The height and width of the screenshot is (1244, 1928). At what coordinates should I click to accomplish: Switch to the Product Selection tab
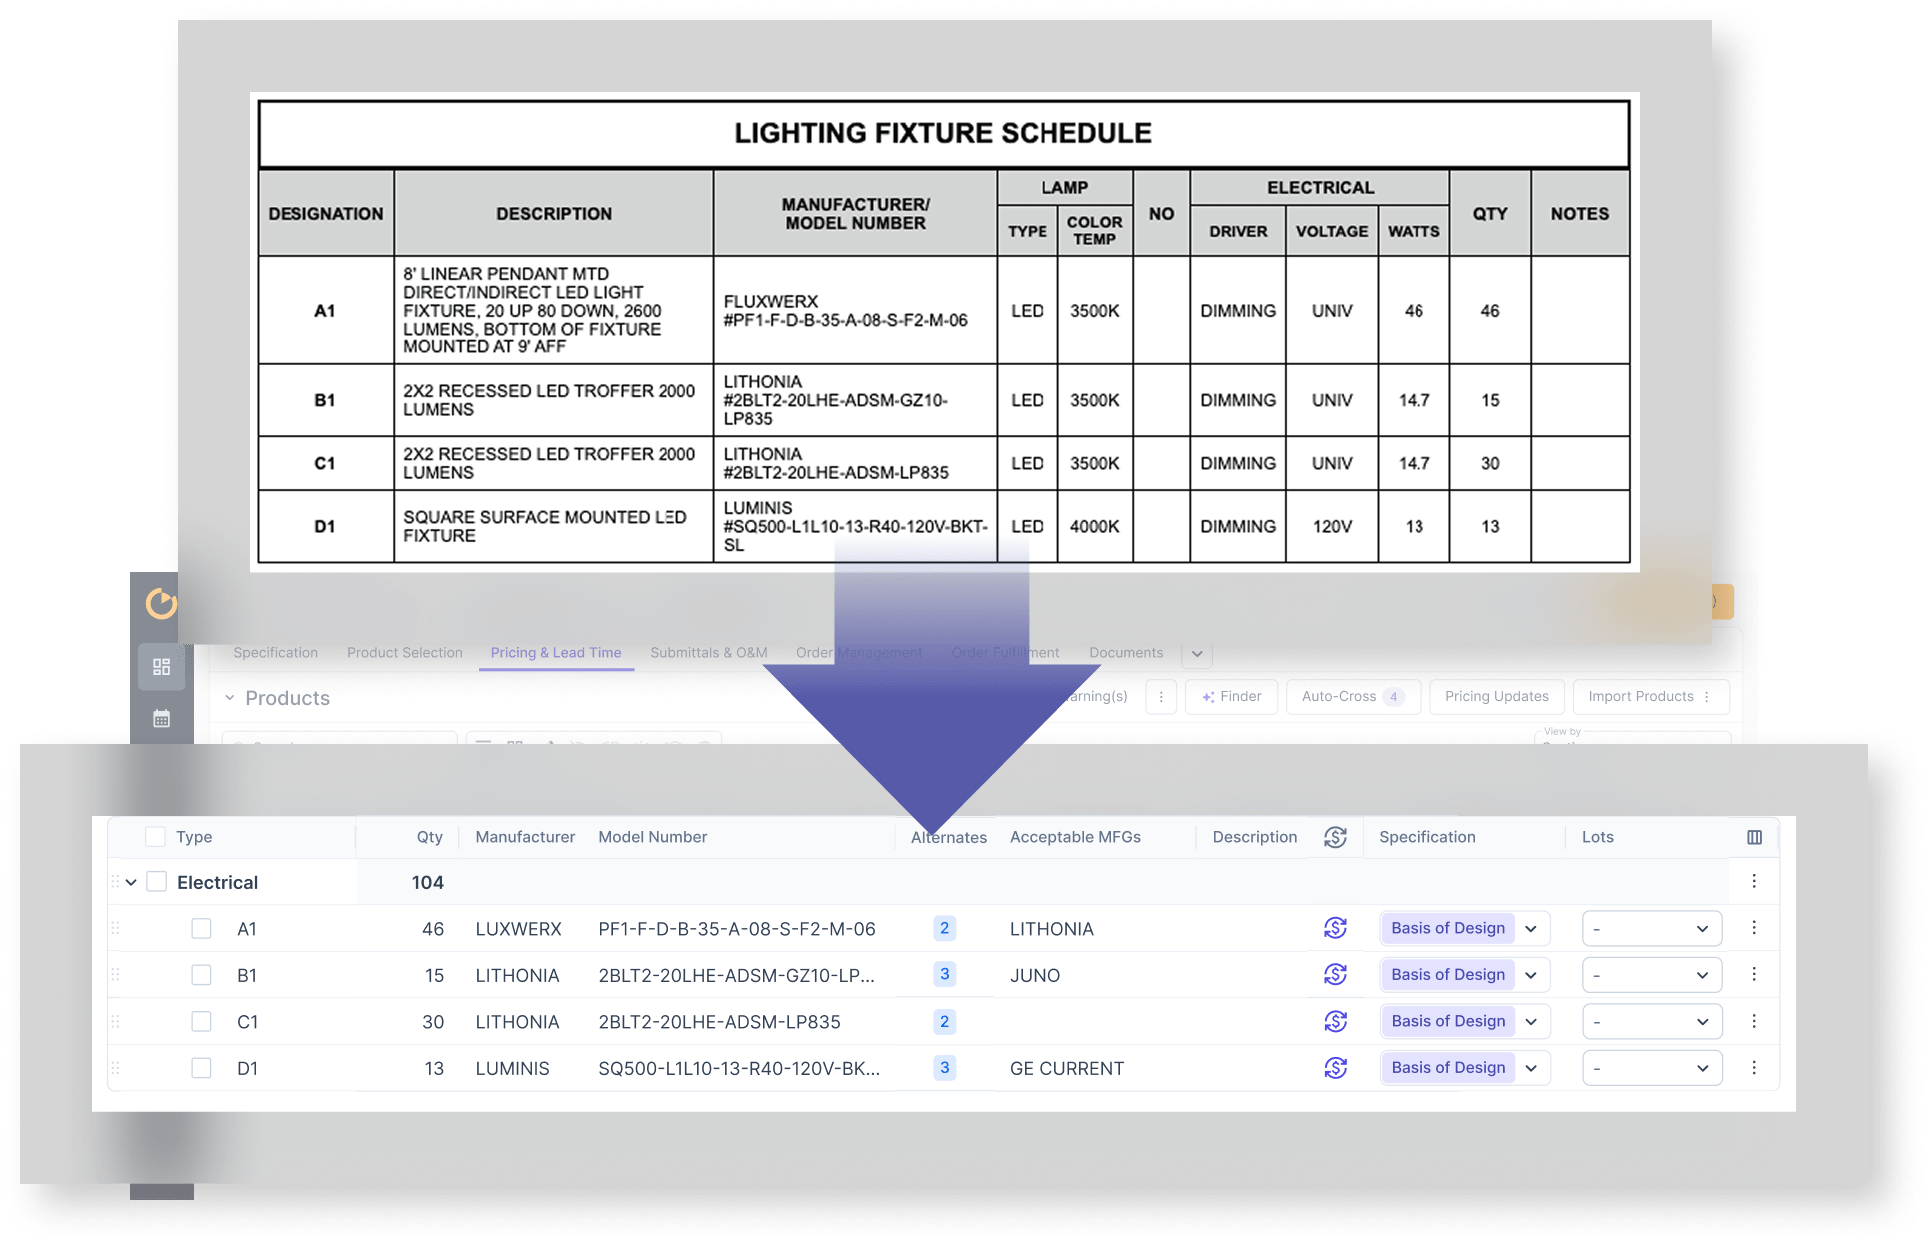point(404,653)
